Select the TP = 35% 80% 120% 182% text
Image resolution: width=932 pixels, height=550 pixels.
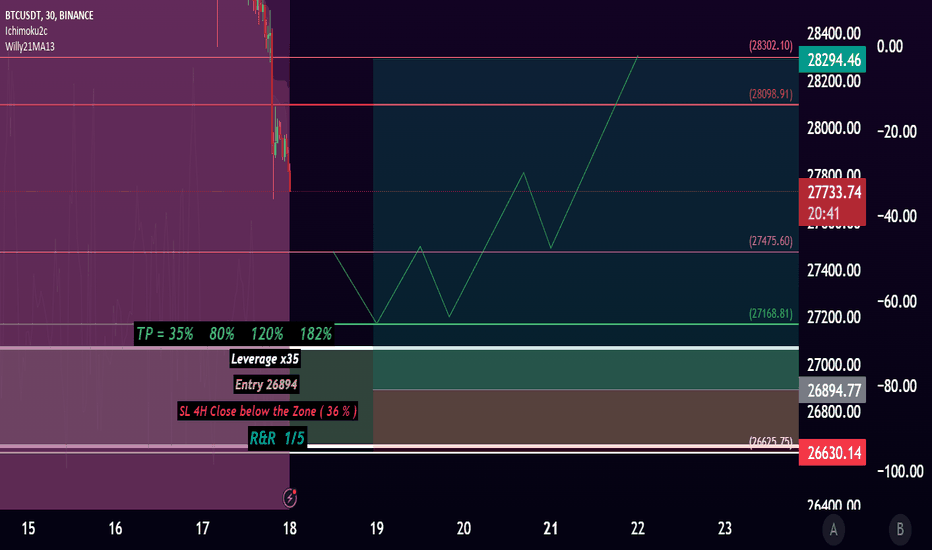(234, 334)
